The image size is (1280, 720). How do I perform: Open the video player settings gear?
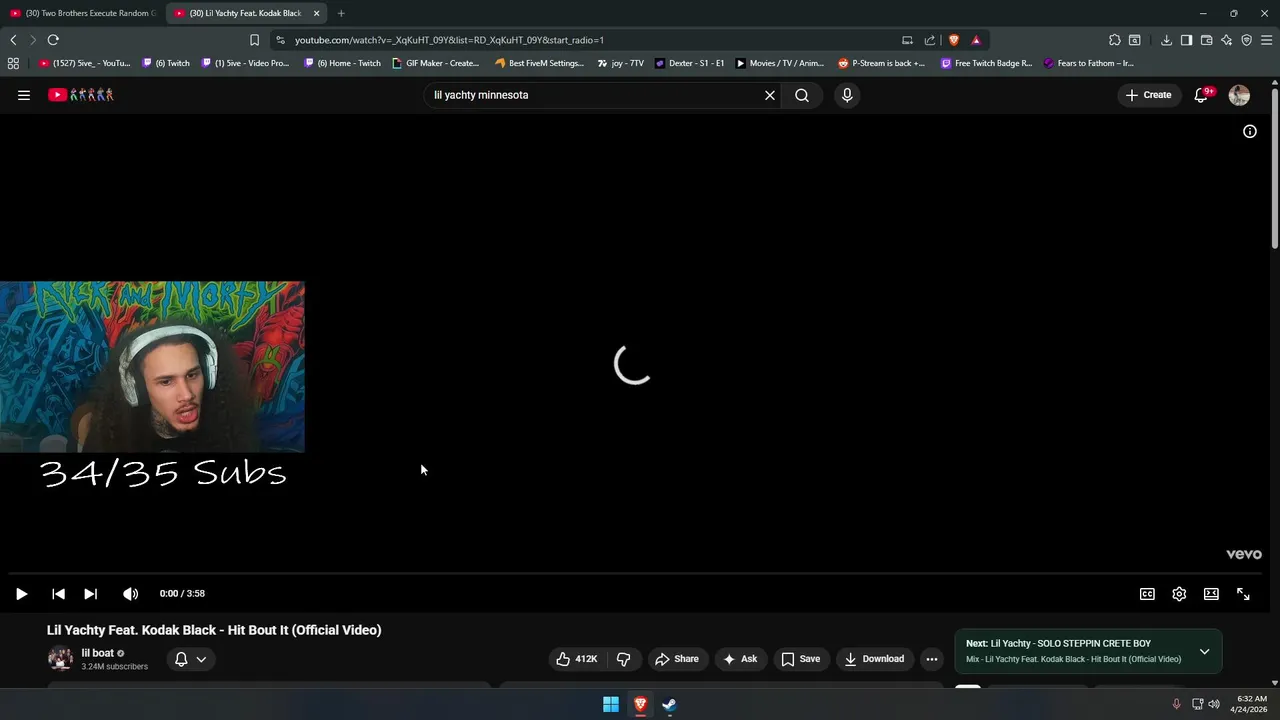1179,594
